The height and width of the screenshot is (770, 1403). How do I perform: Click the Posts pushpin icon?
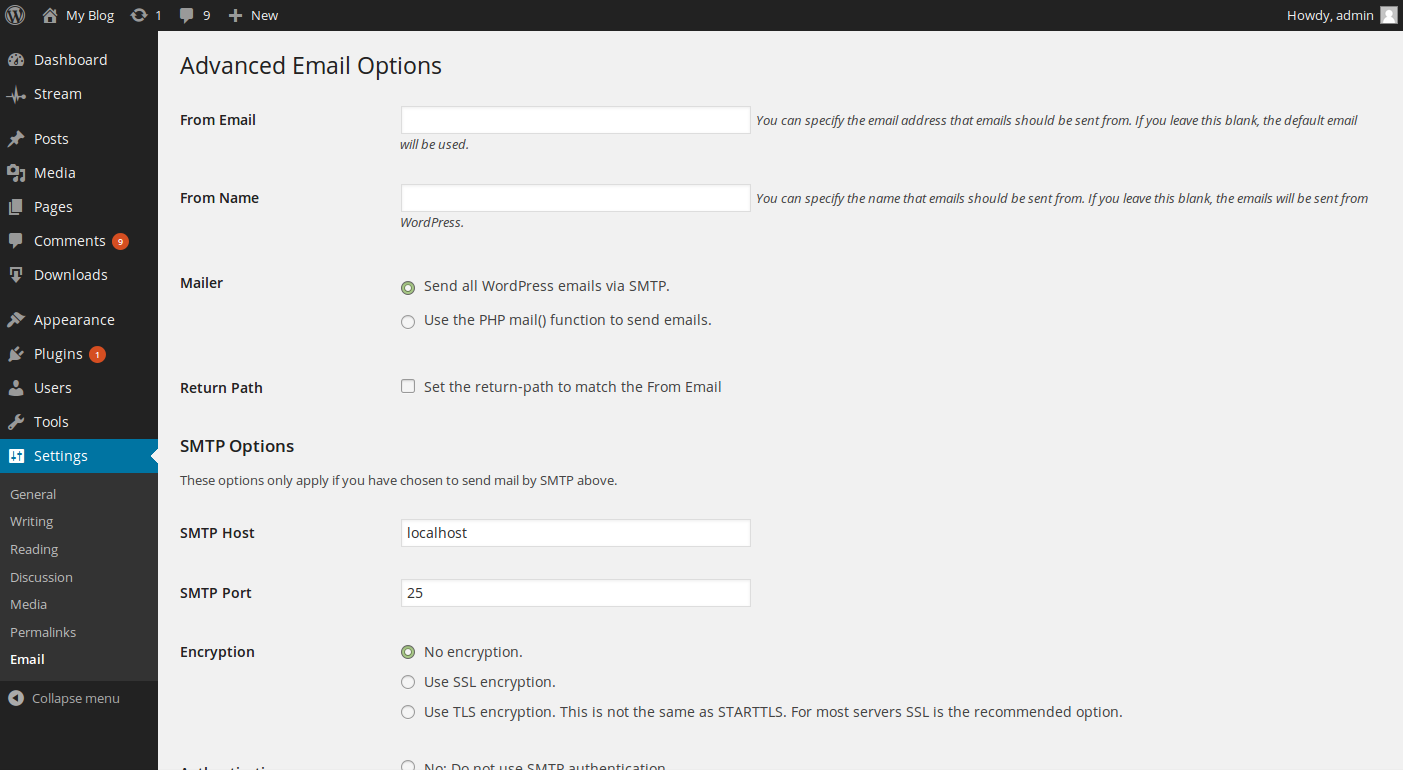[16, 139]
